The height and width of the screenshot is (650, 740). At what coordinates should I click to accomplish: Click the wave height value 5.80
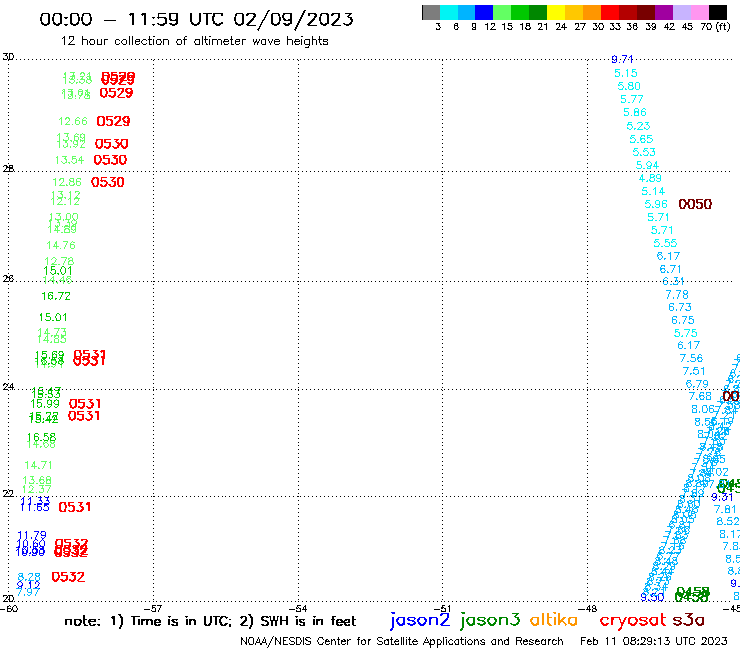629,86
